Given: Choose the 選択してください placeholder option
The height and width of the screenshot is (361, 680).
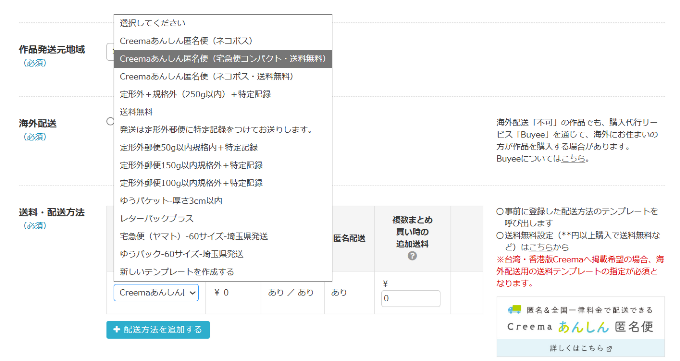Looking at the screenshot, I should (223, 23).
